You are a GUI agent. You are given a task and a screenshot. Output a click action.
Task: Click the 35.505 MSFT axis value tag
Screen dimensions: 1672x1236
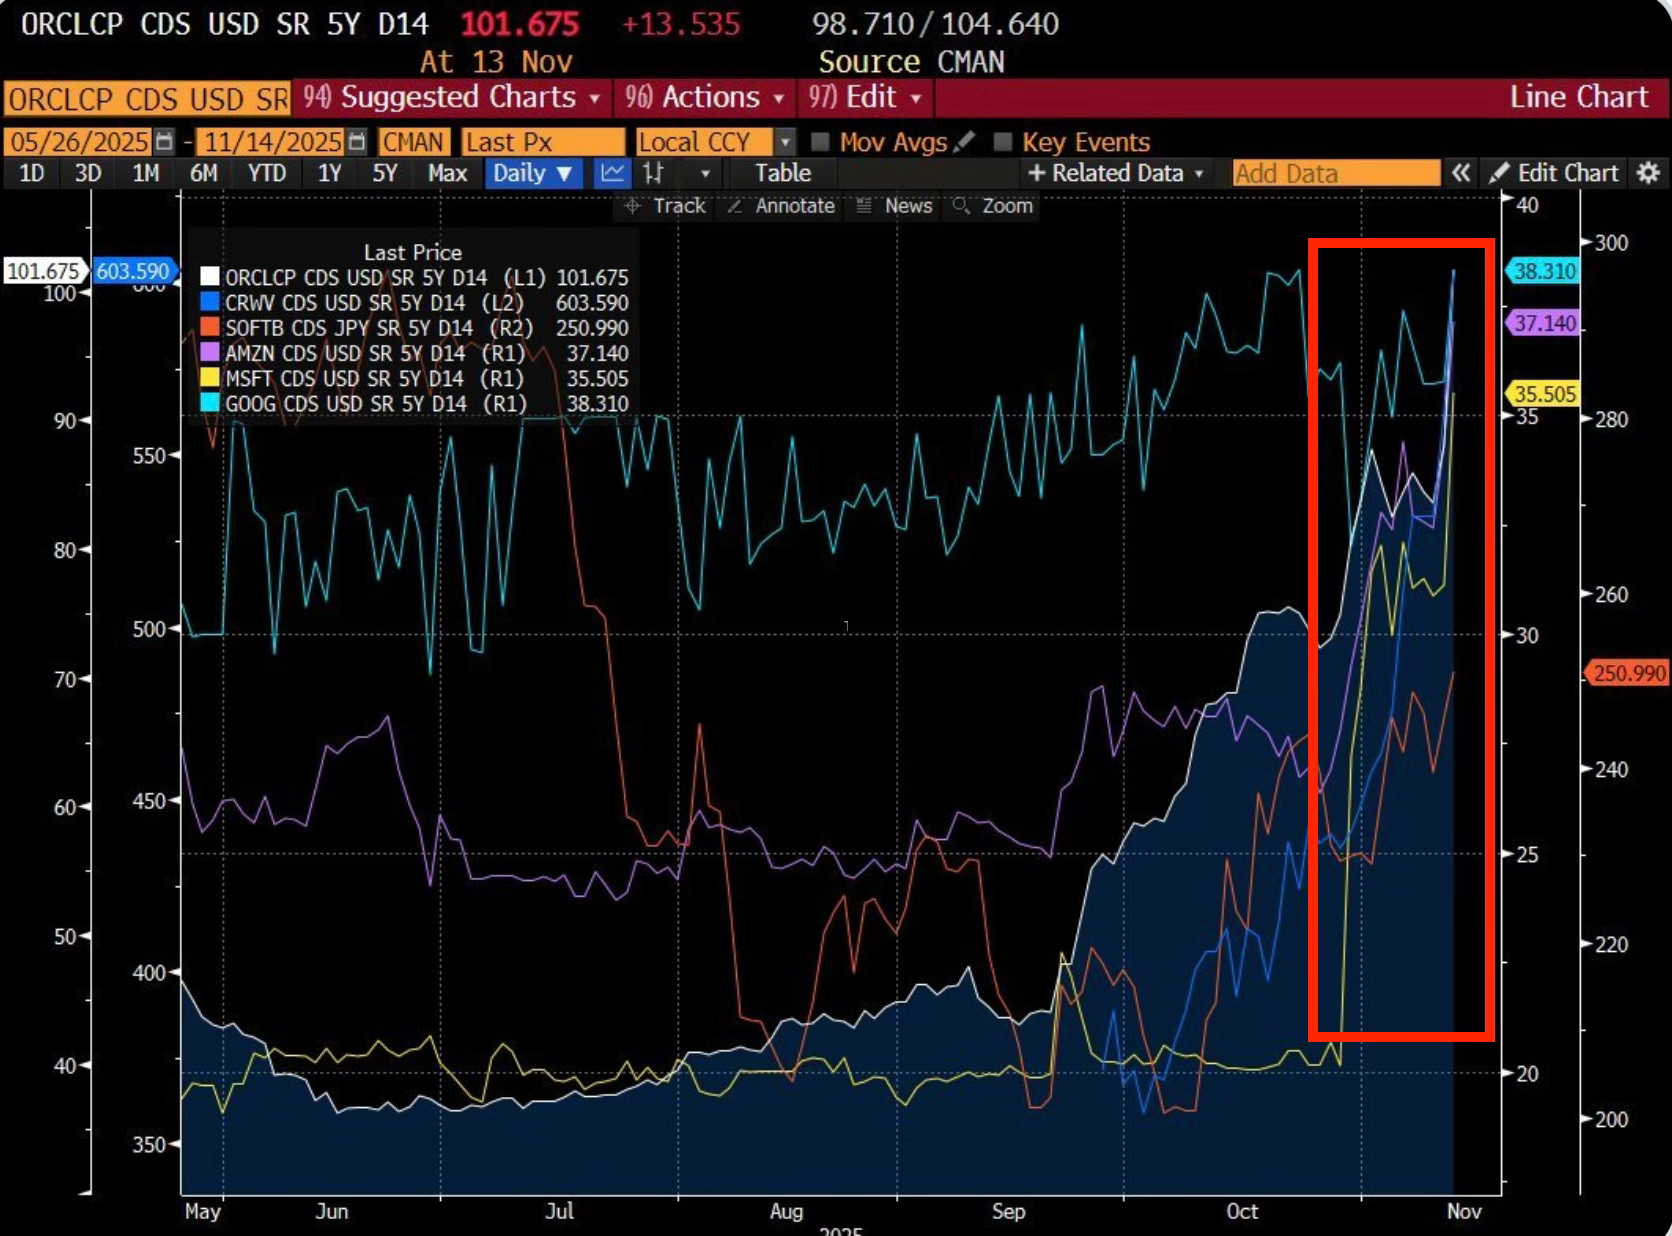1542,394
